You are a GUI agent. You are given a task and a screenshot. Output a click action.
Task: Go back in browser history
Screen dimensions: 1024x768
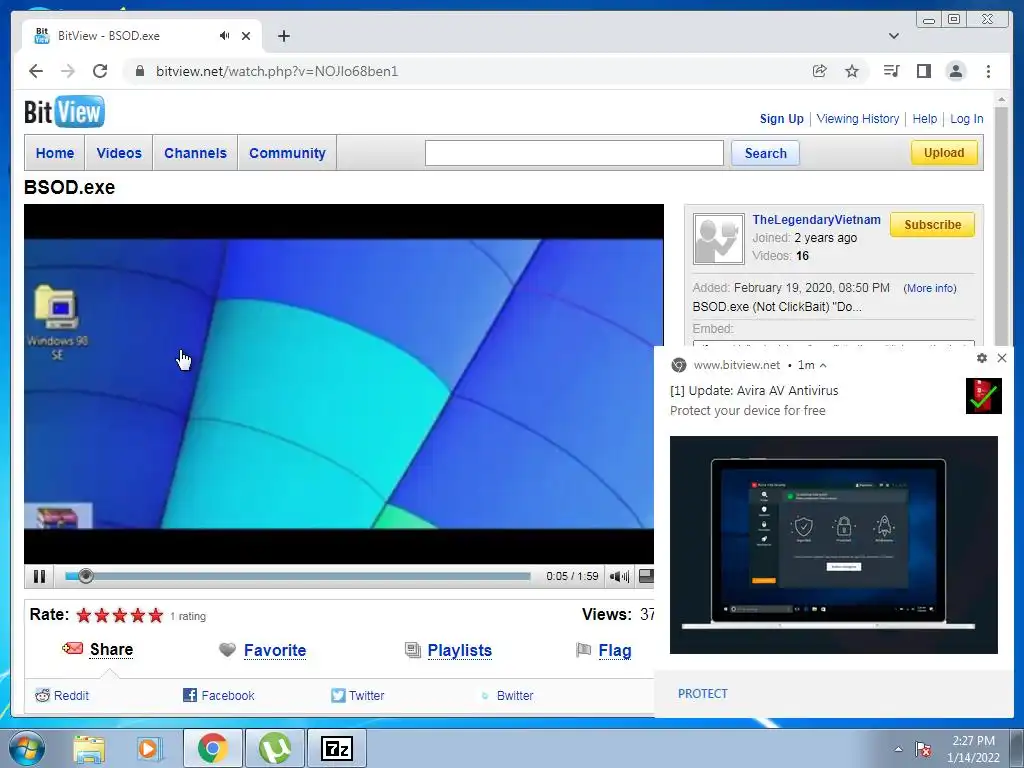[x=36, y=71]
